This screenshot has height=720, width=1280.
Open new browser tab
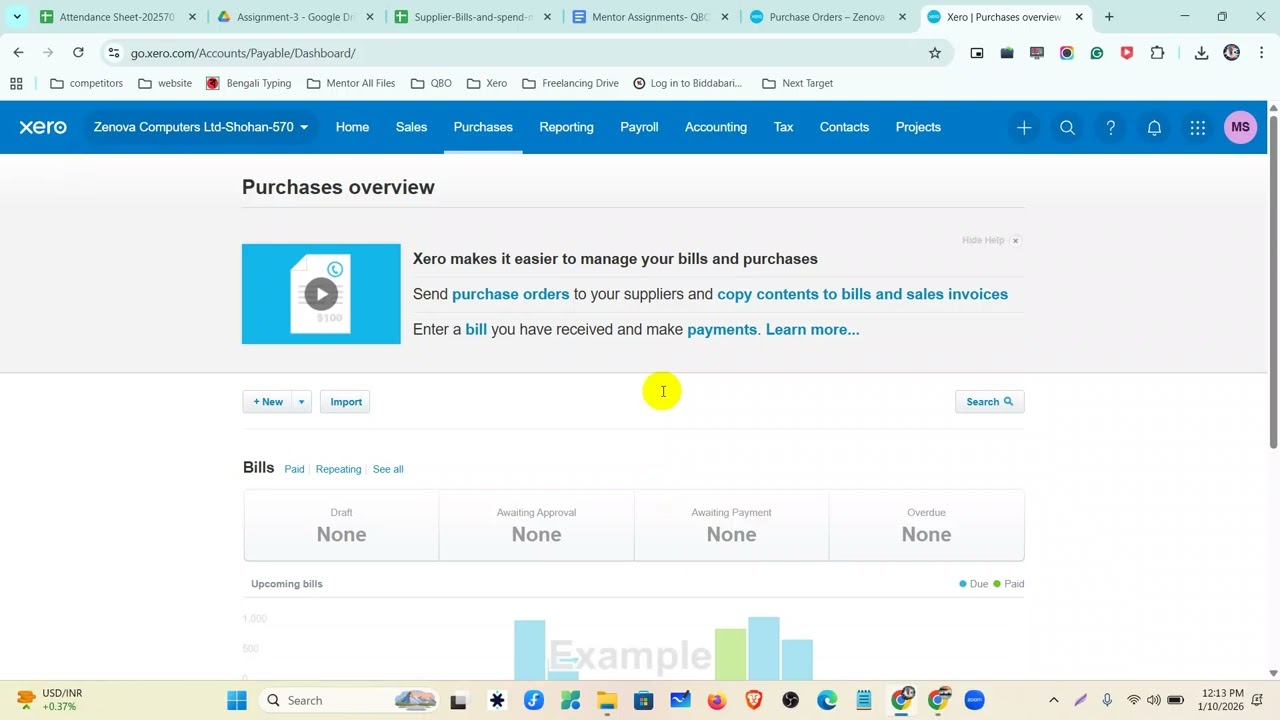point(1108,17)
